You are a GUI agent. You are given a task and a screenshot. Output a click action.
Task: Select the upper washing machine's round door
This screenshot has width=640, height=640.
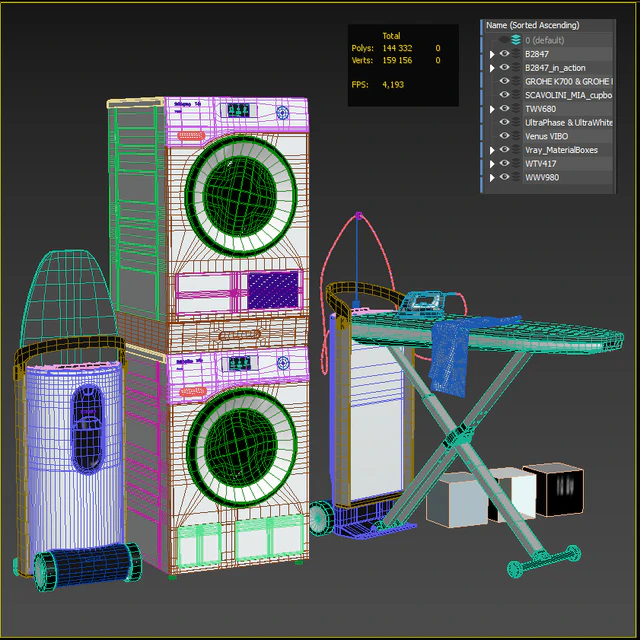point(240,196)
